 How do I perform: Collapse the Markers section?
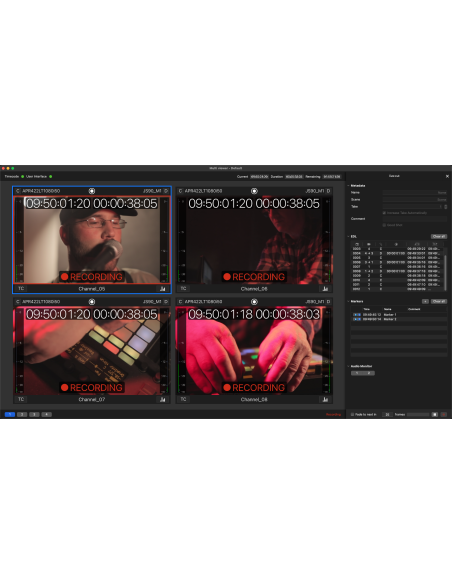348,301
